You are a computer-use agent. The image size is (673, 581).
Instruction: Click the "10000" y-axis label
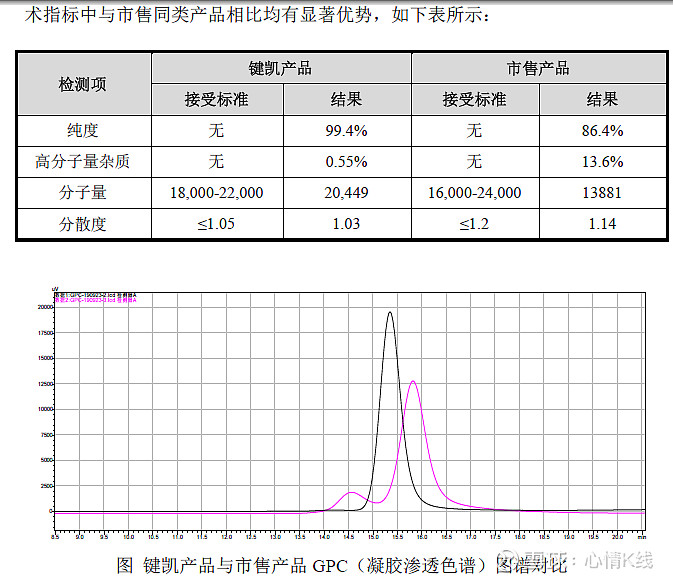45,409
